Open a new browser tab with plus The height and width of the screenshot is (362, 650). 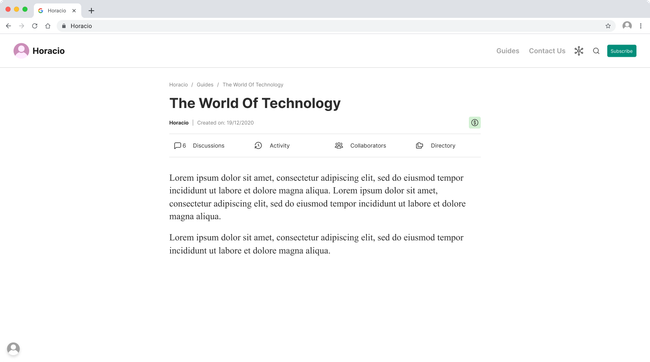pos(91,11)
